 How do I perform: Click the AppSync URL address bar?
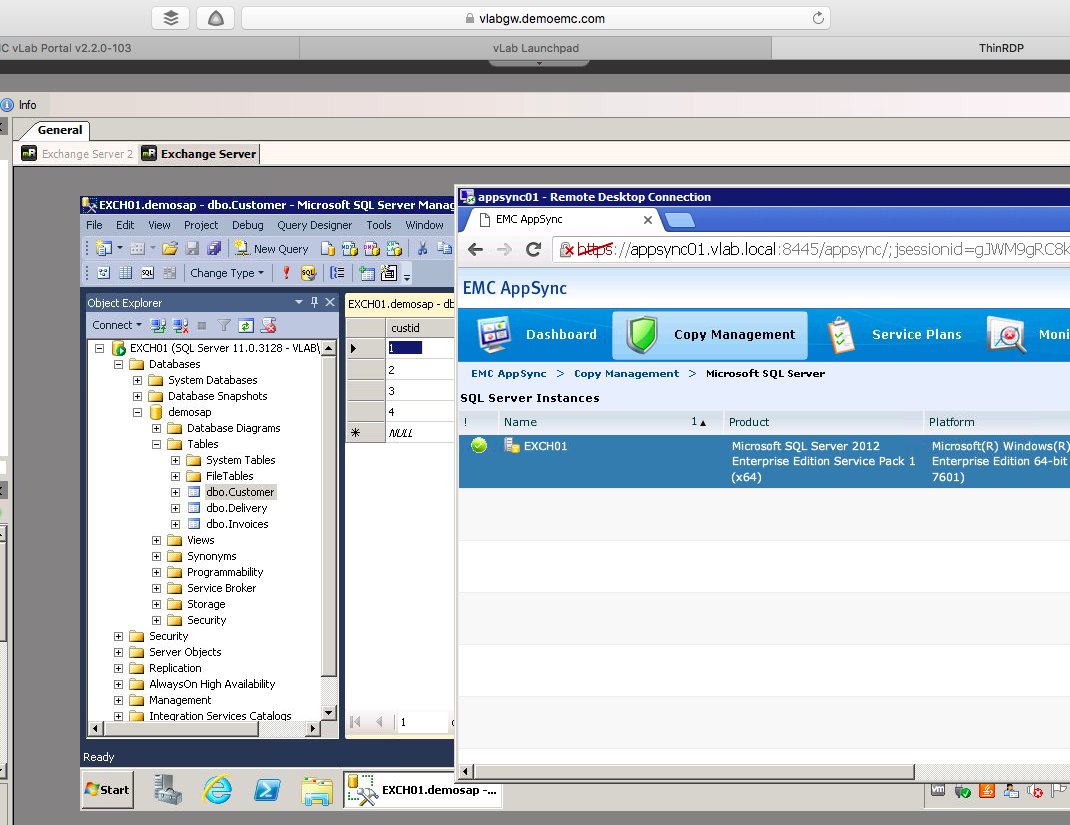[x=812, y=250]
